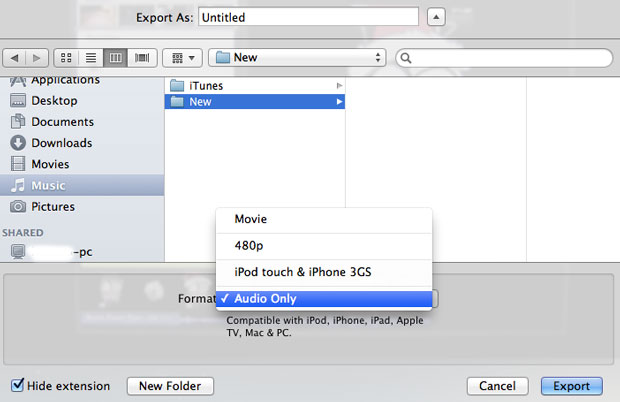Open the item arrangement dropdown
620x402 pixels.
183,58
